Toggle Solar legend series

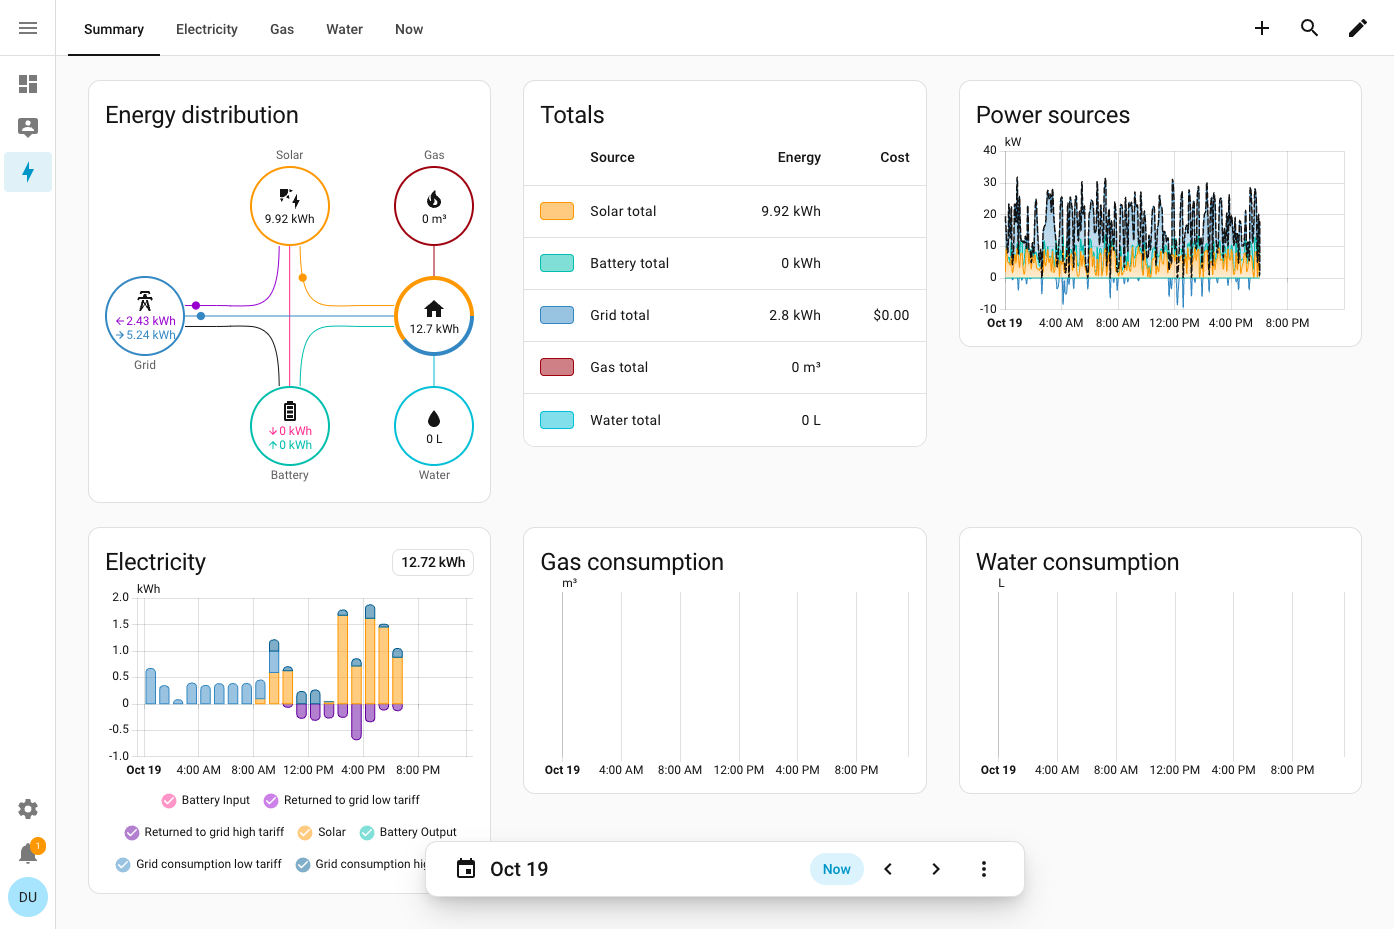322,832
